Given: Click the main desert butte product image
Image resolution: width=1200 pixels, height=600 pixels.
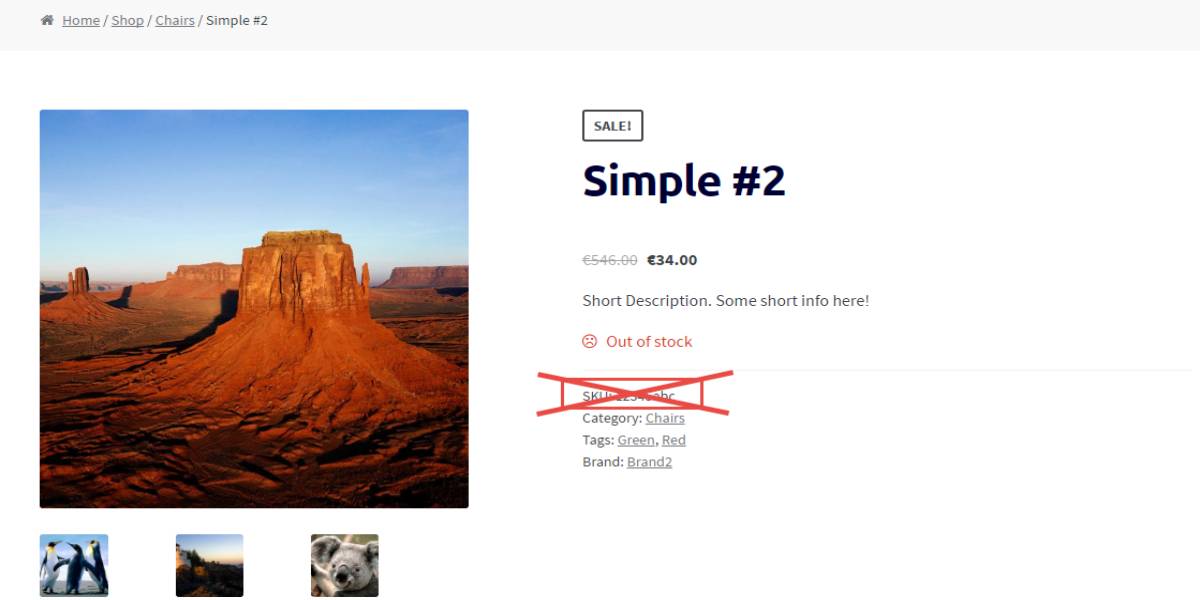Looking at the screenshot, I should 254,309.
